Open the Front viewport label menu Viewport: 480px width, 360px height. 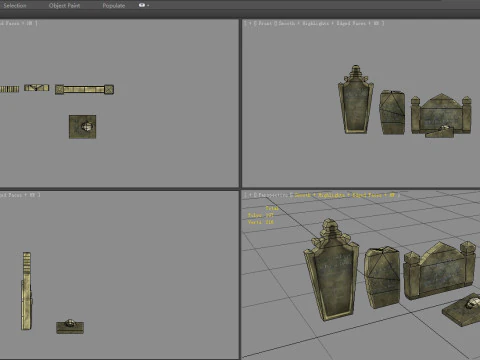tap(265, 23)
